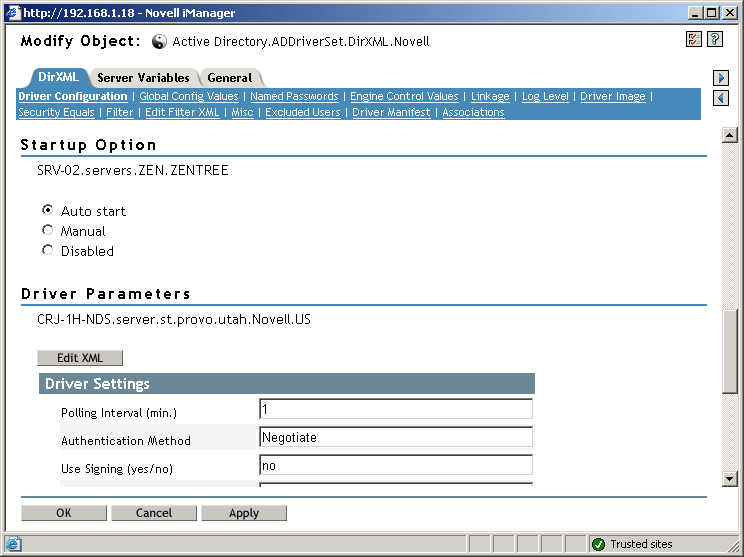
Task: Open Named Passwords link
Action: click(x=294, y=96)
